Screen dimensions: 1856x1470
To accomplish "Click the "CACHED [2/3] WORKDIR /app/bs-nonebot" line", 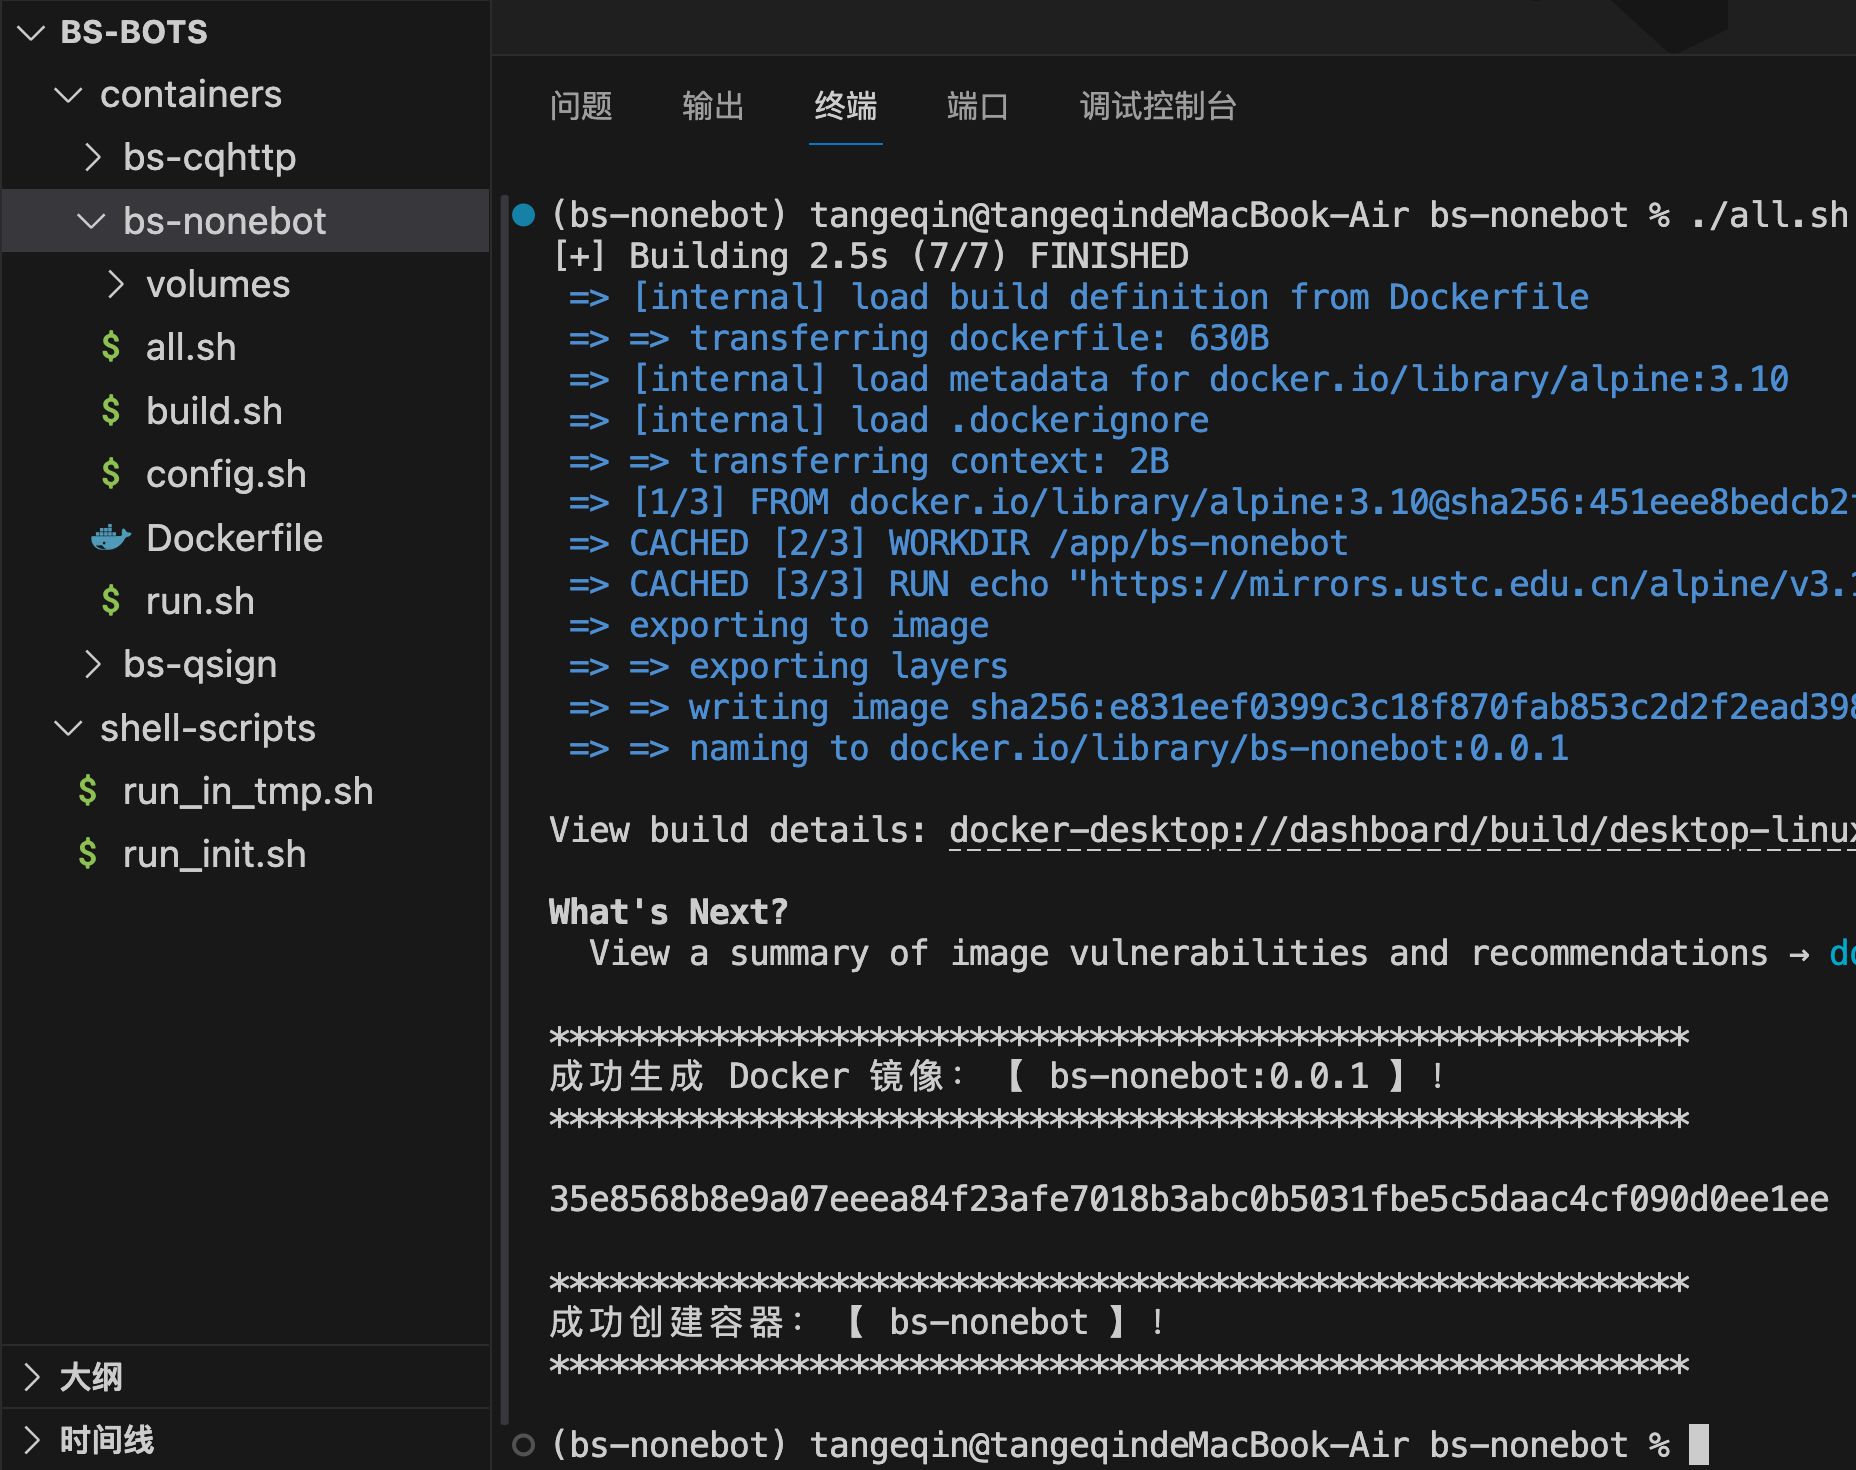I will pos(988,543).
